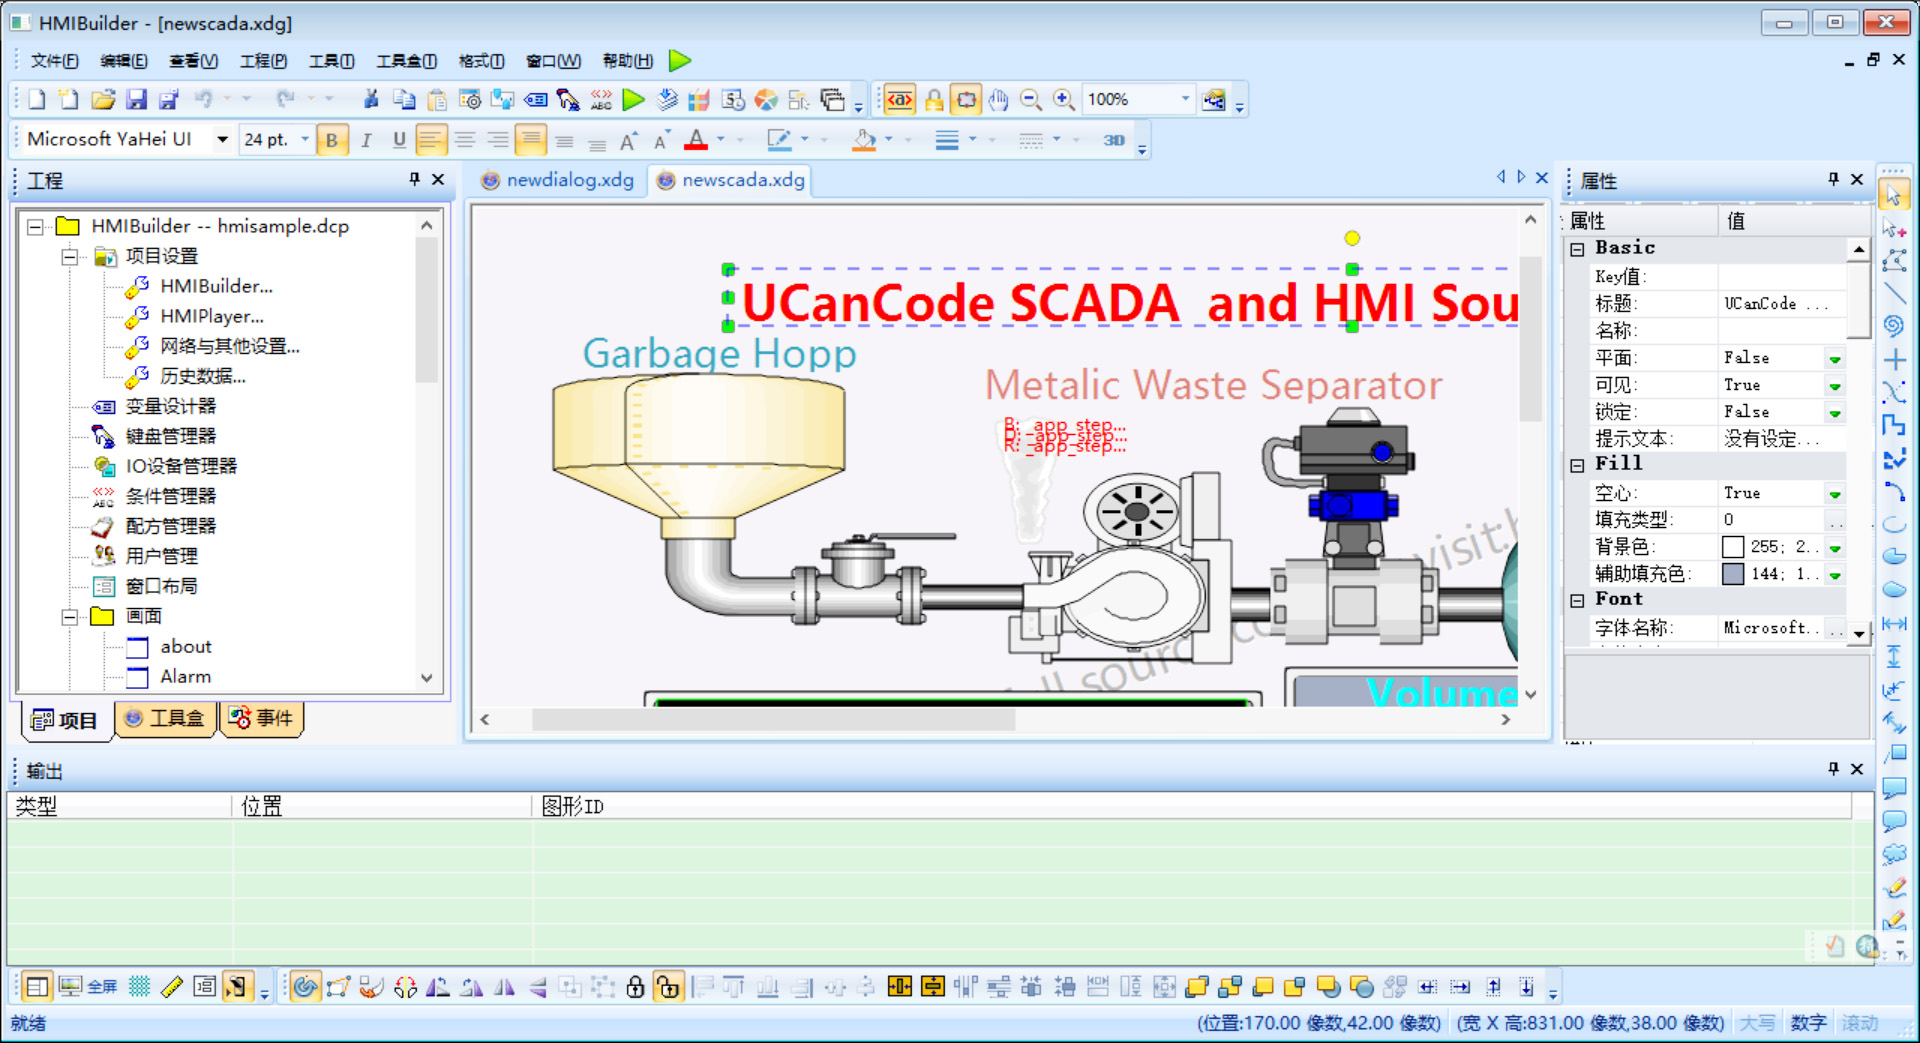
Task: Select the Pan hand tool
Action: point(998,99)
